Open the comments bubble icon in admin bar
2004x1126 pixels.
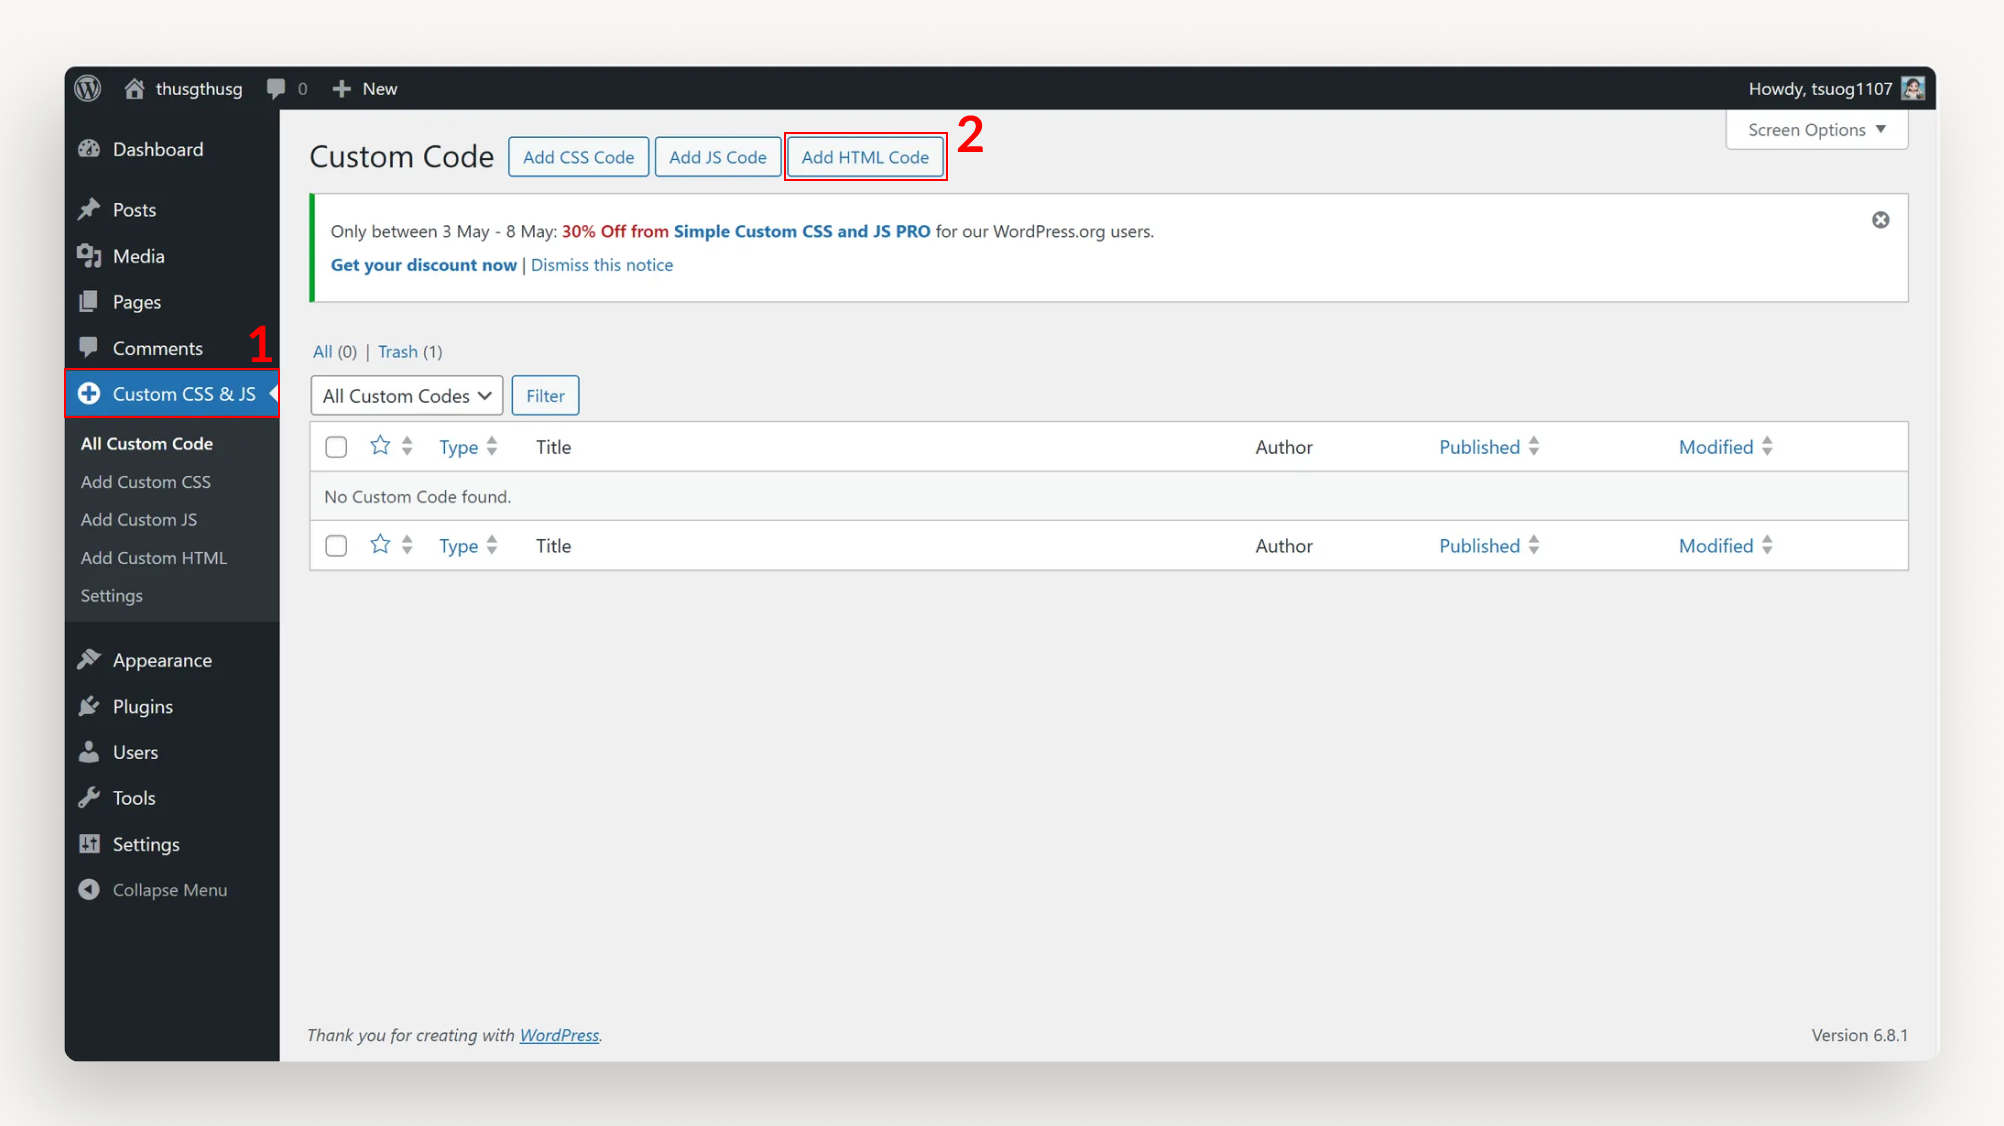click(x=276, y=88)
